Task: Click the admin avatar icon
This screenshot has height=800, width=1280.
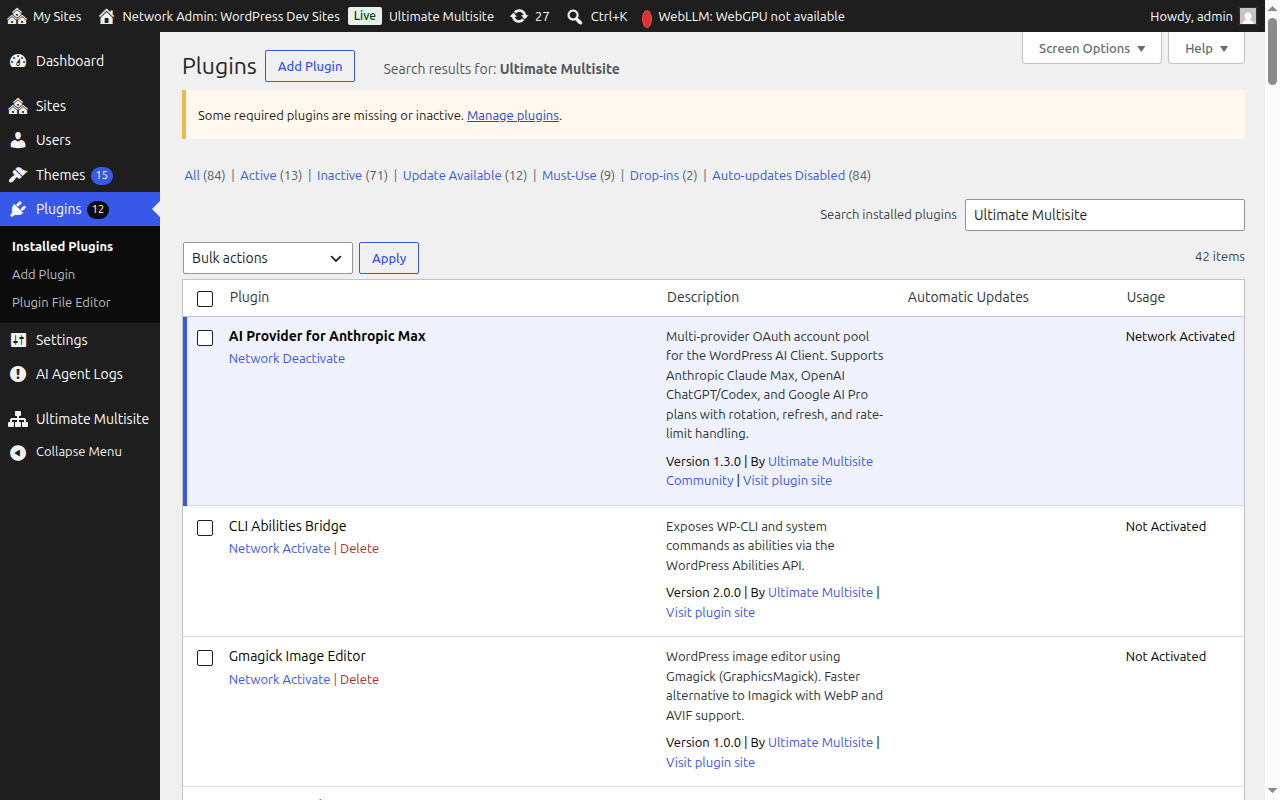Action: pos(1247,16)
